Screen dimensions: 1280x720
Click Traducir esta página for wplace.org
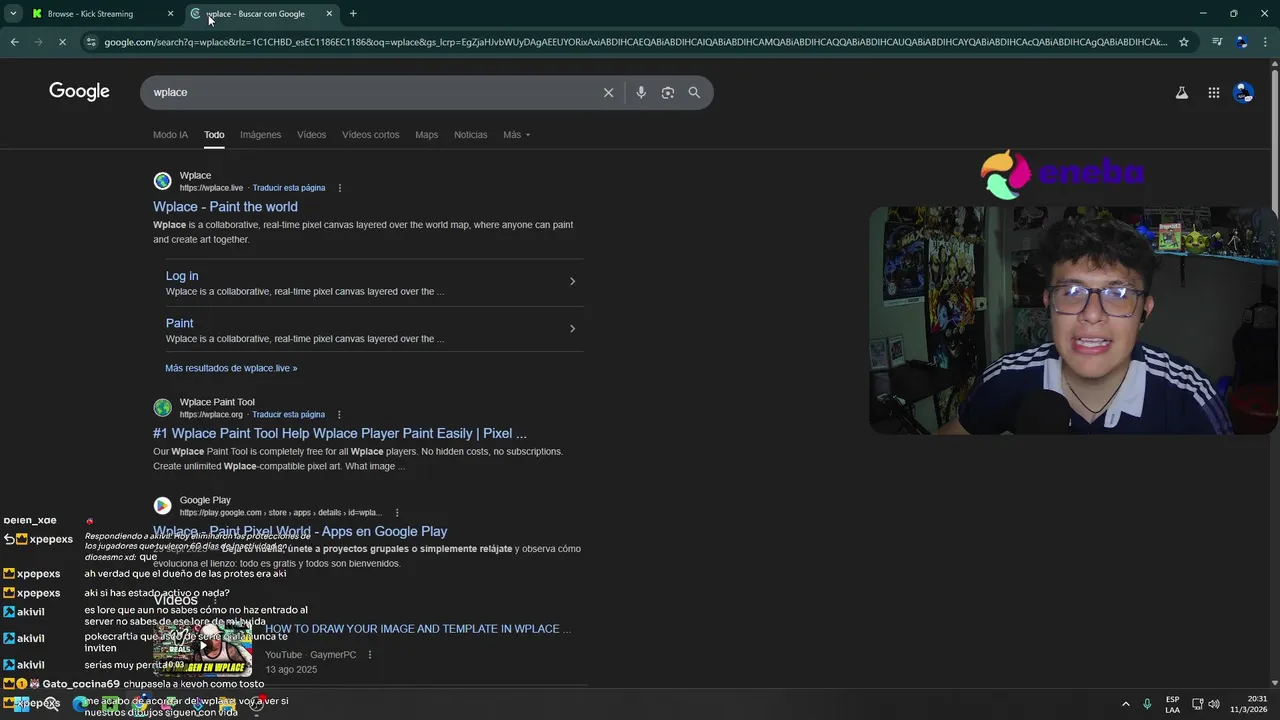(x=289, y=414)
